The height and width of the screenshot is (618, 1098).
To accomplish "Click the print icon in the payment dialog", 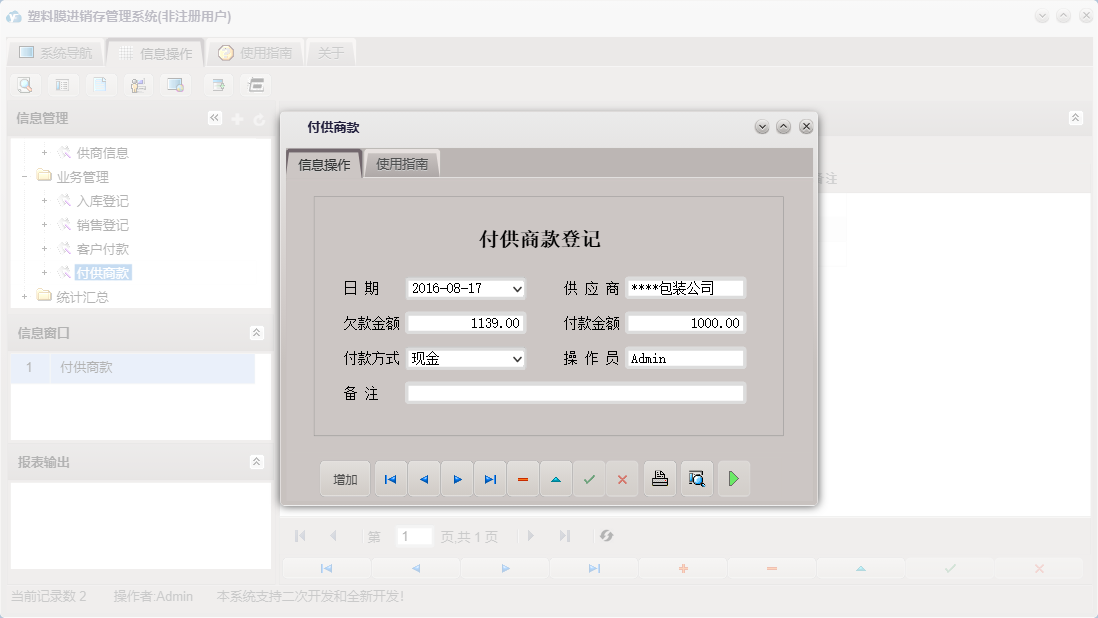I will [659, 478].
